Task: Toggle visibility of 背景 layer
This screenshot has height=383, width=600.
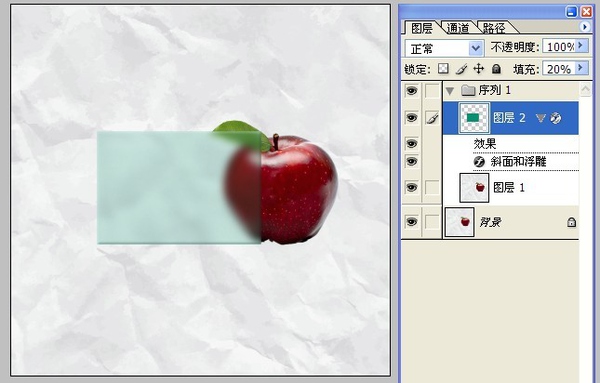Action: (x=412, y=222)
